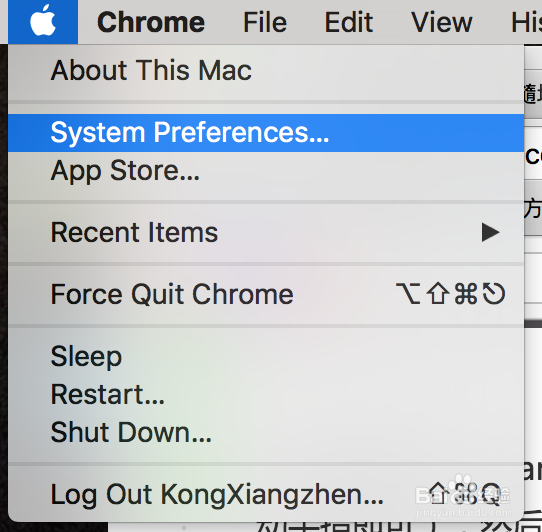This screenshot has width=542, height=532.
Task: Open the partially visible History menu
Action: 526,22
